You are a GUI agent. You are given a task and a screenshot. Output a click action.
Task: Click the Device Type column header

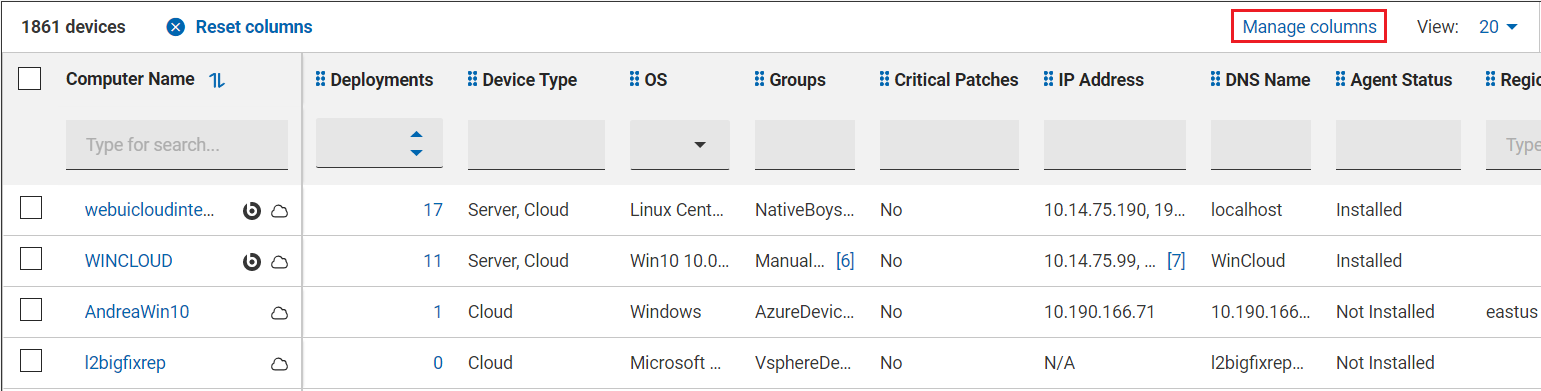(x=529, y=80)
